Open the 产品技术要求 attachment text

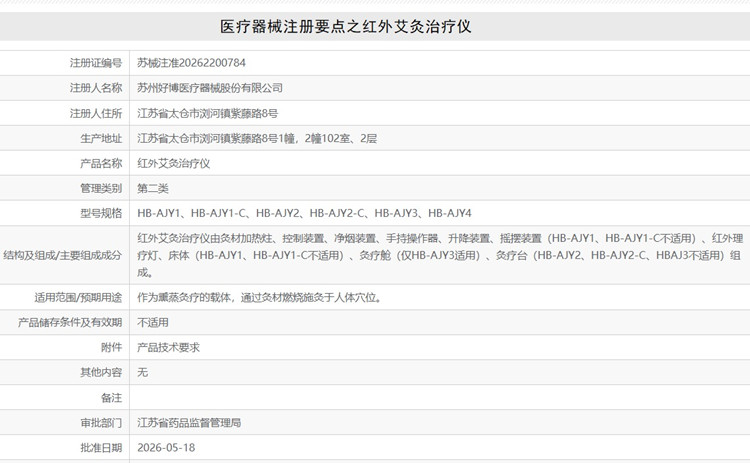point(168,347)
